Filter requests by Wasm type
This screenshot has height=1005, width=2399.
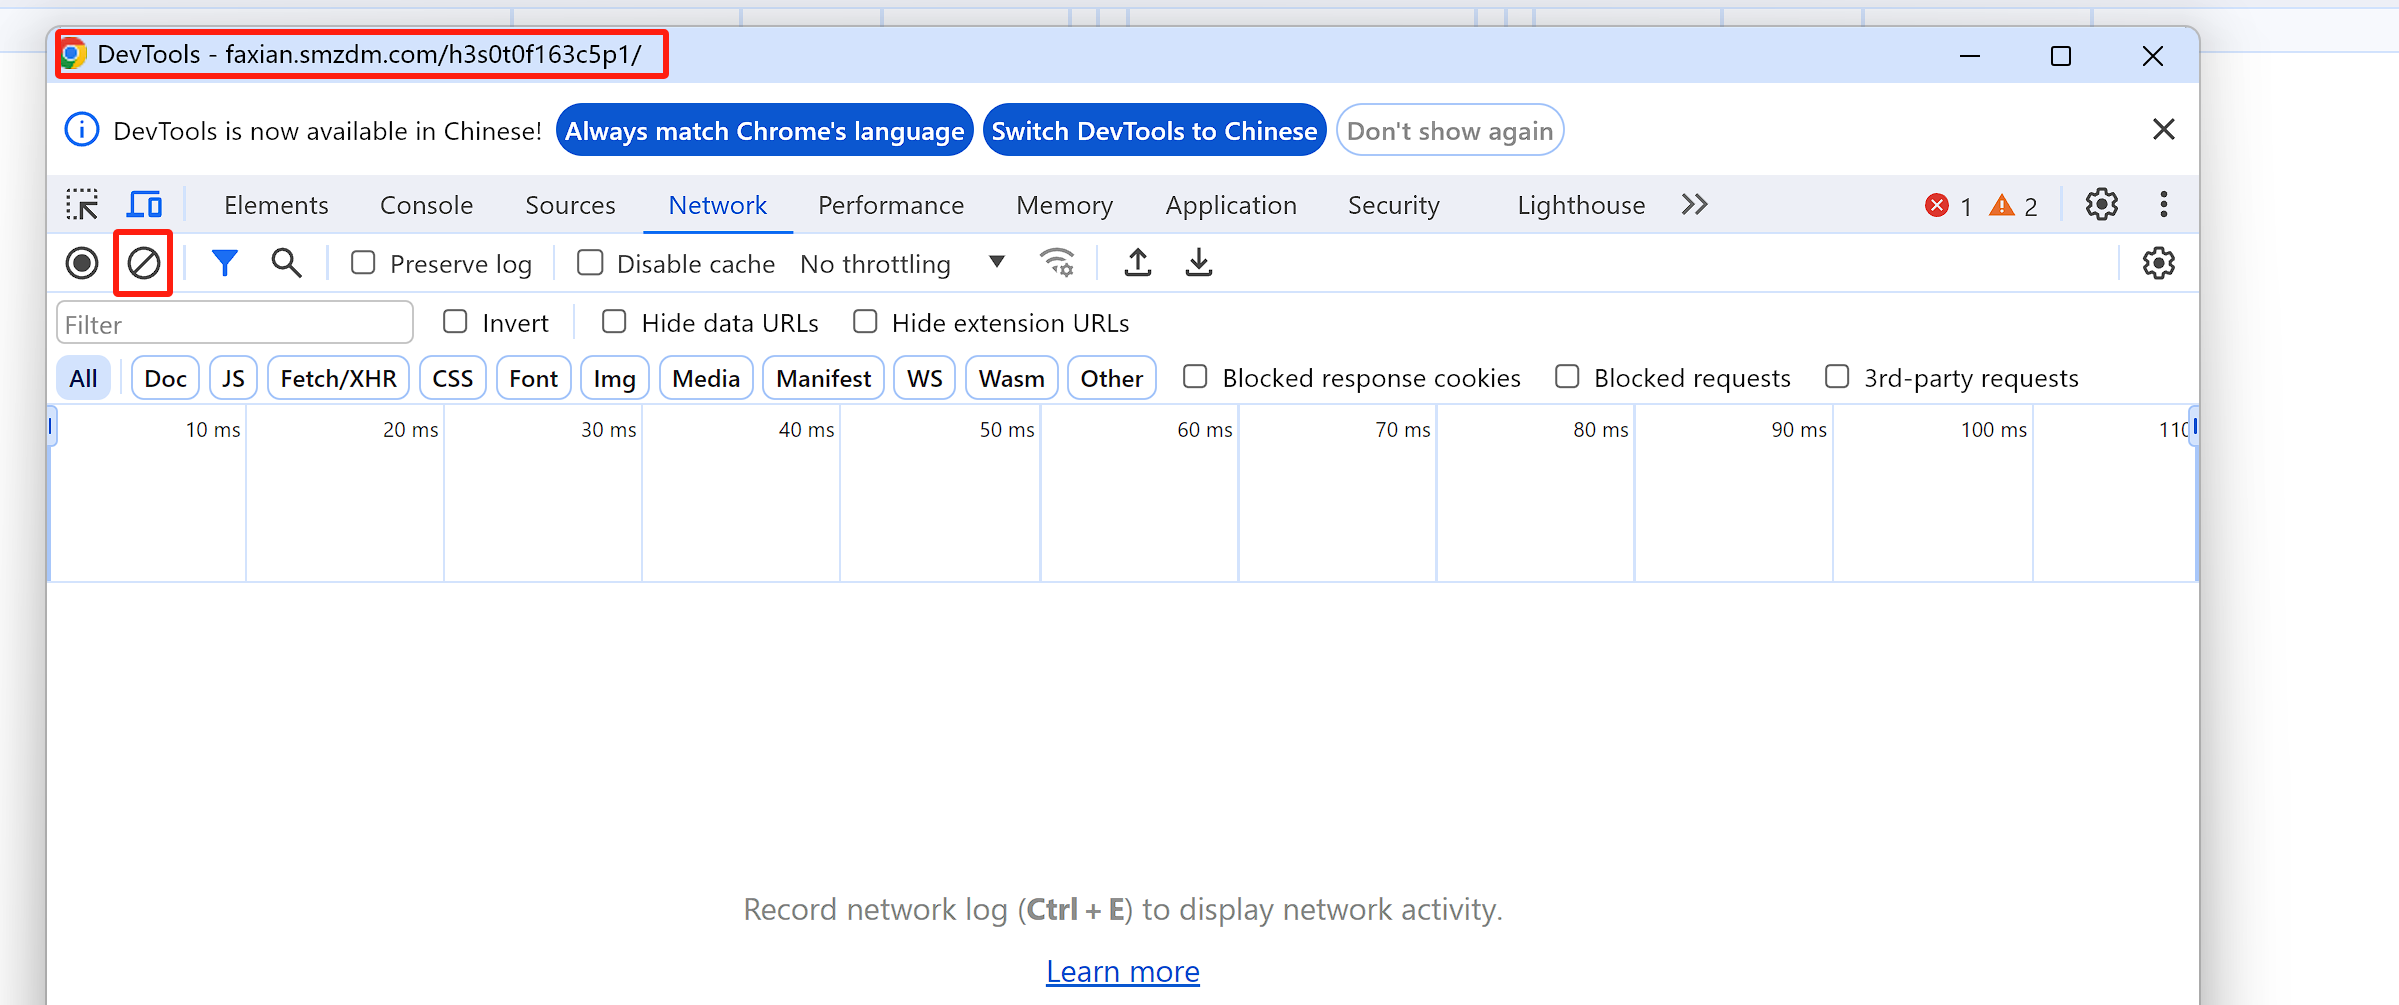(x=1011, y=378)
